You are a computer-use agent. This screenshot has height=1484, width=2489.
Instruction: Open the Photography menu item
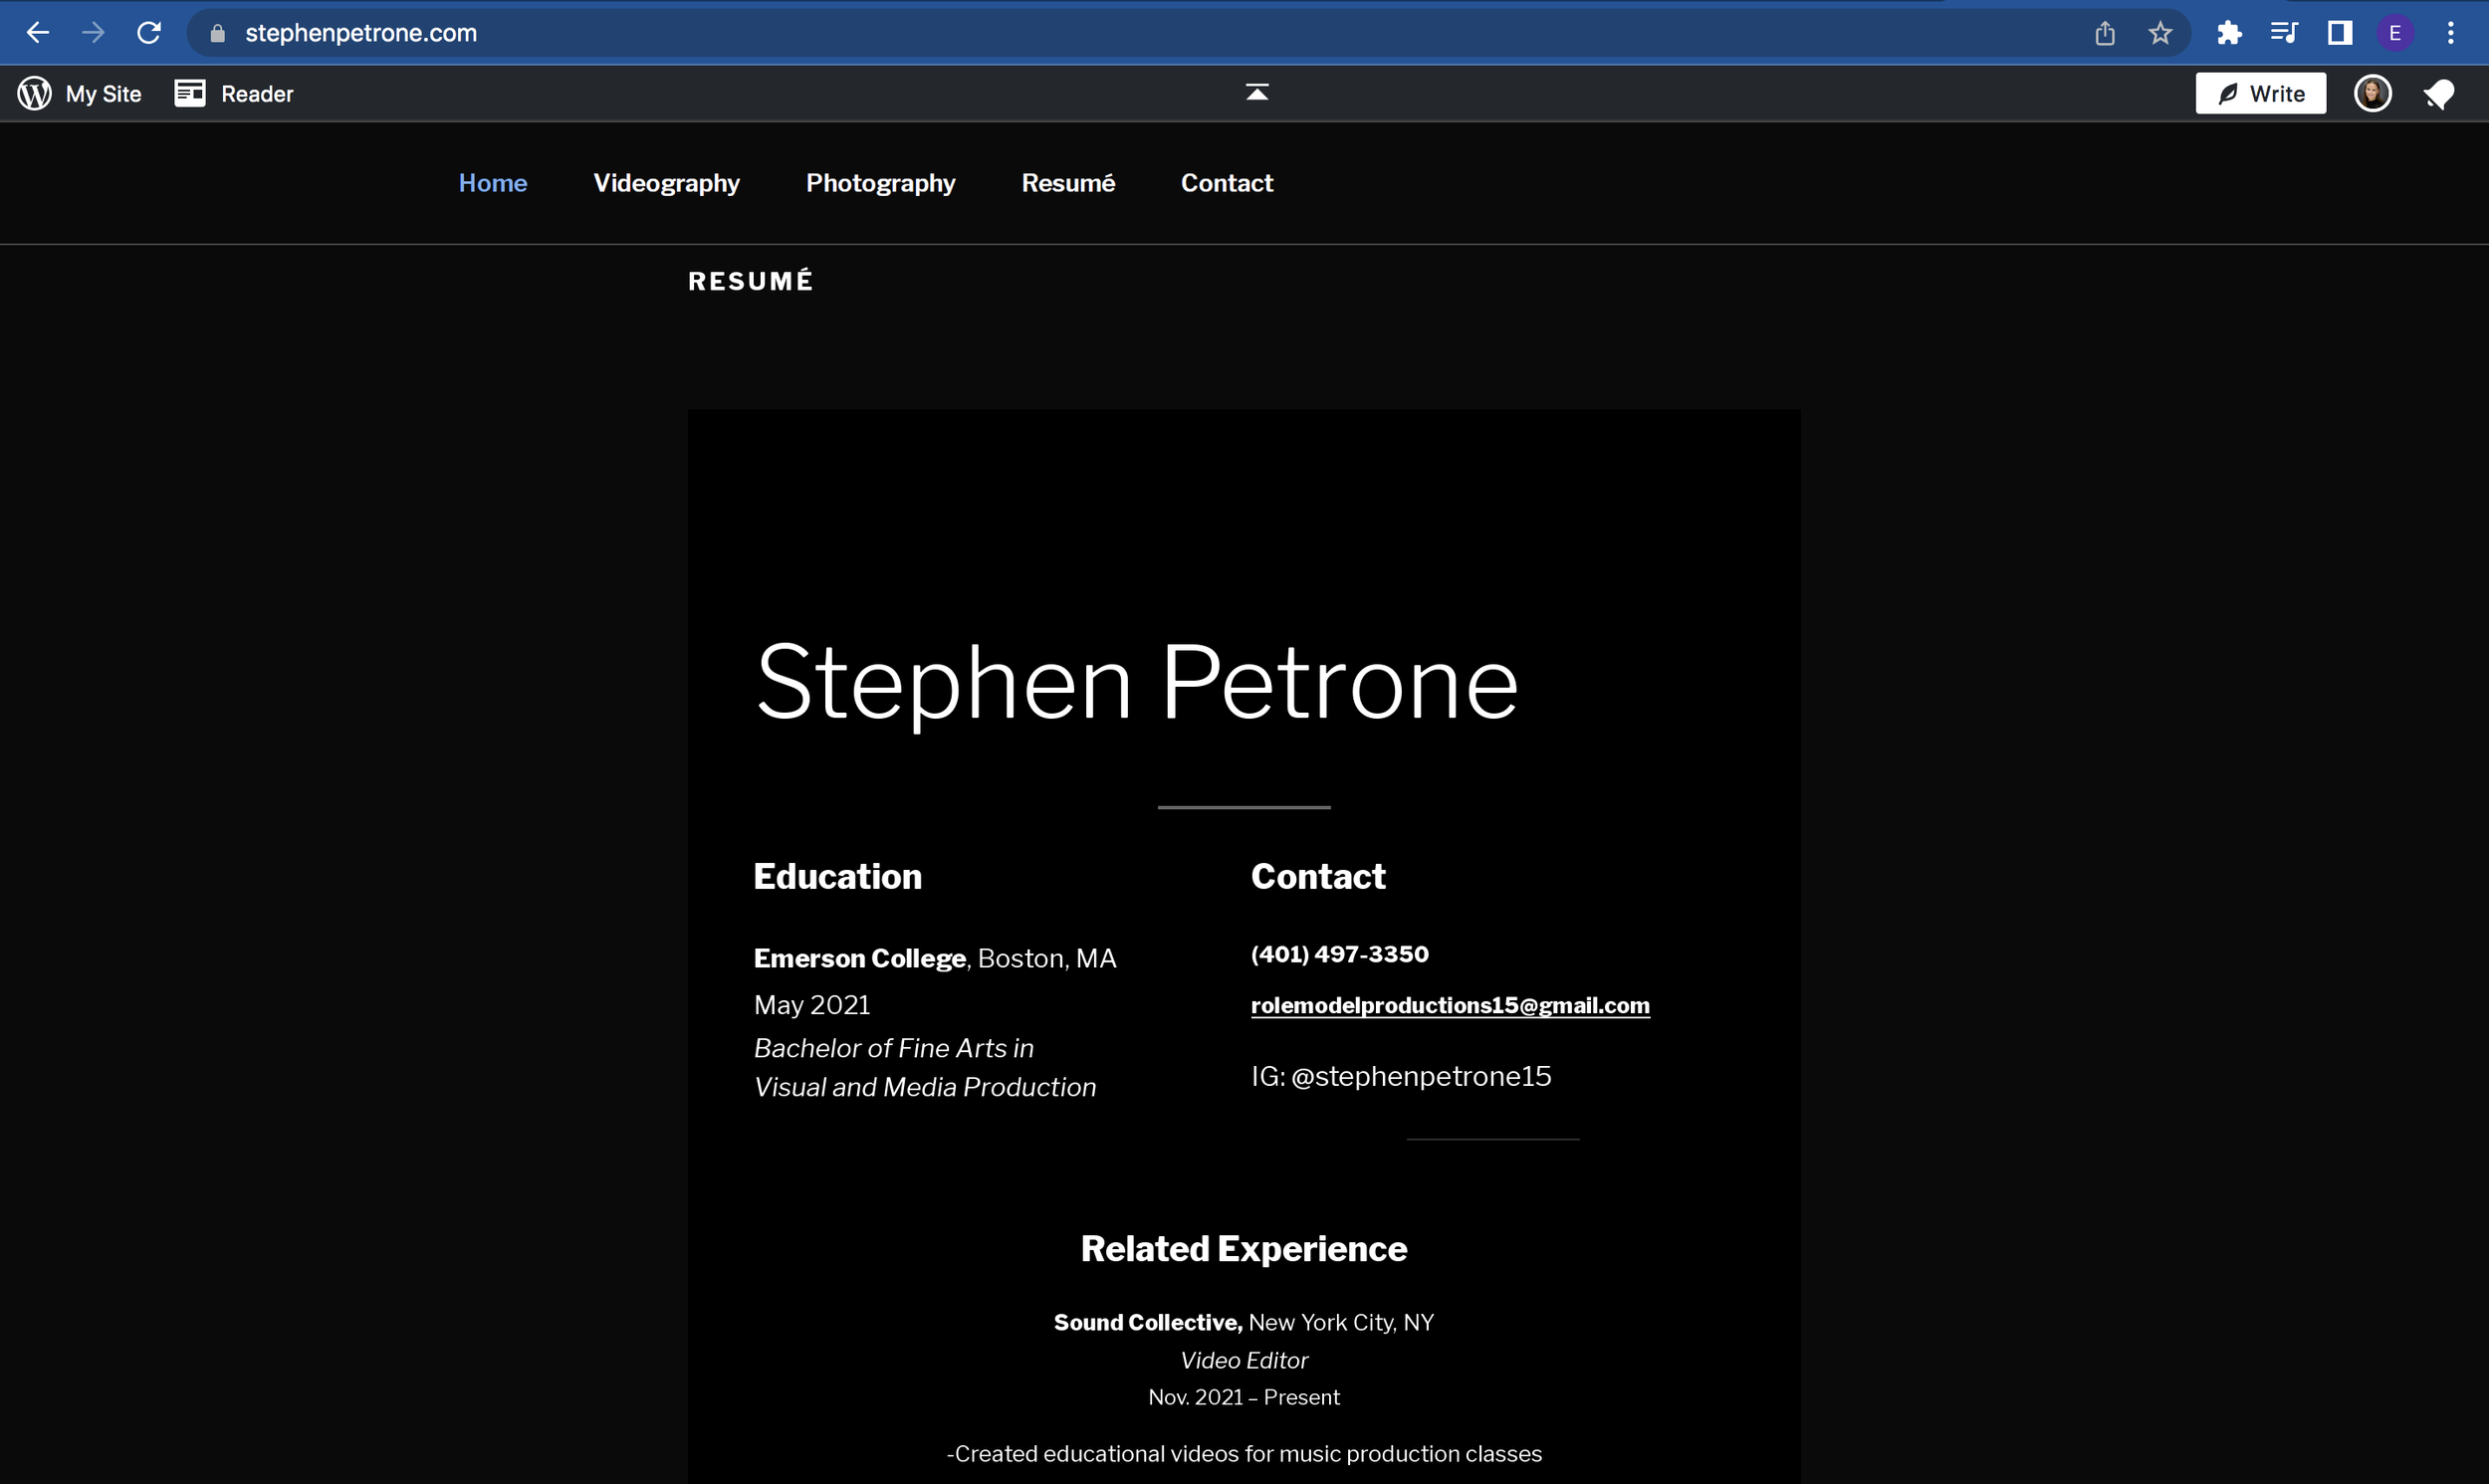(880, 183)
